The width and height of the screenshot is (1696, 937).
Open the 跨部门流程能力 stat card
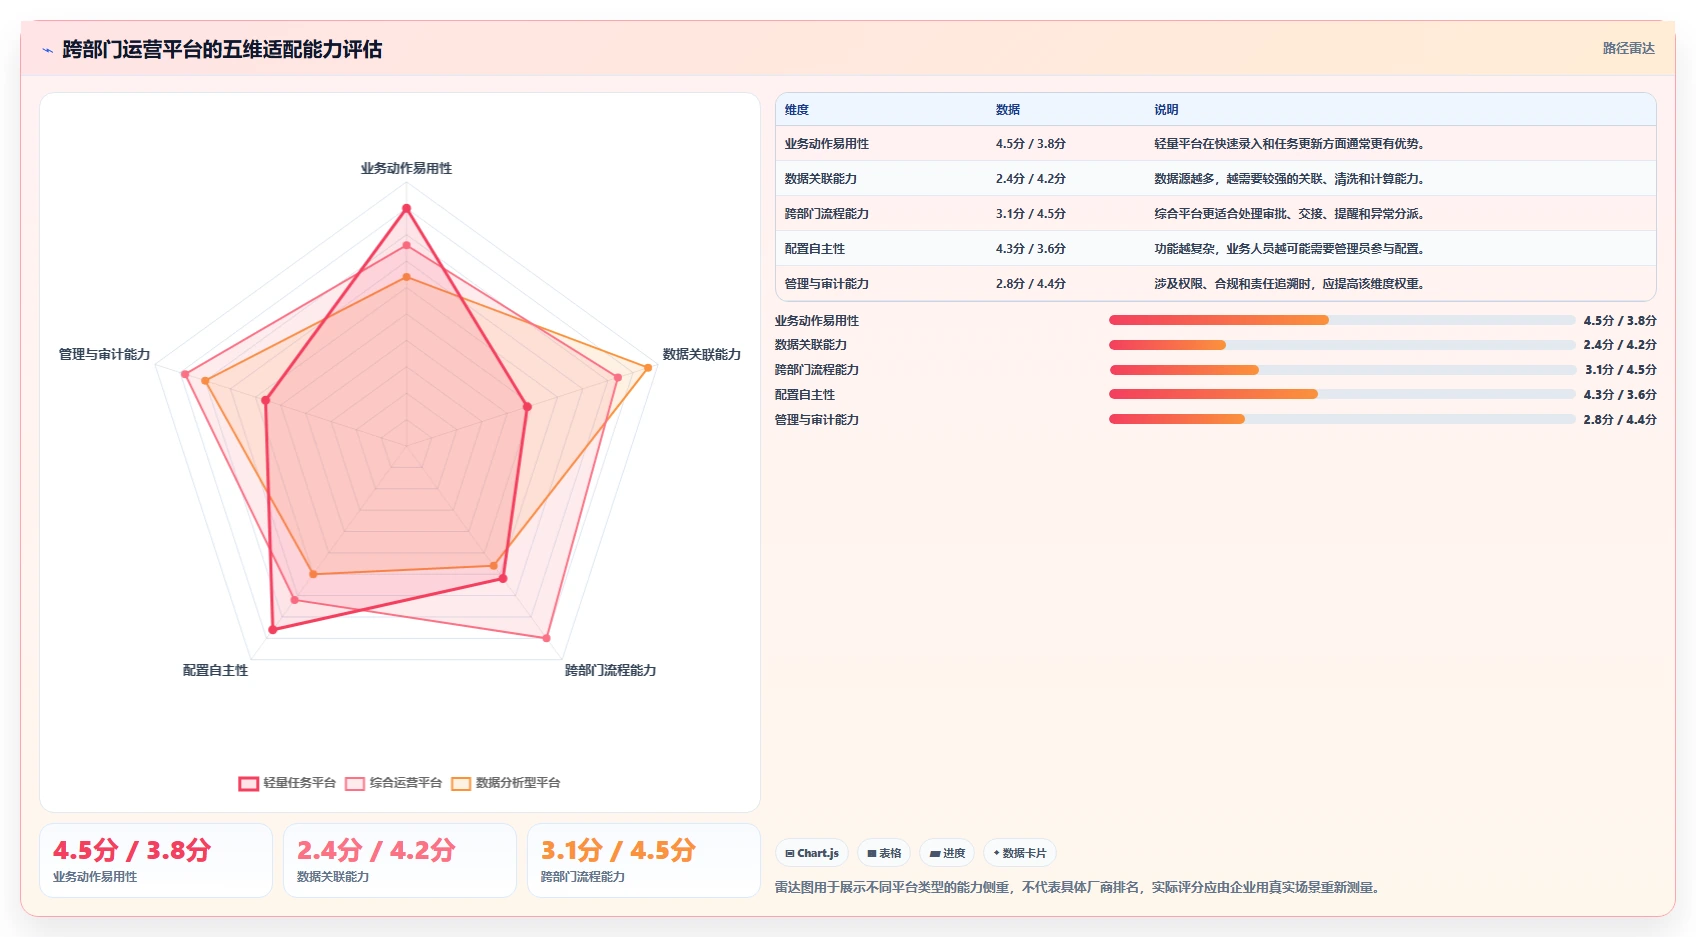click(644, 860)
